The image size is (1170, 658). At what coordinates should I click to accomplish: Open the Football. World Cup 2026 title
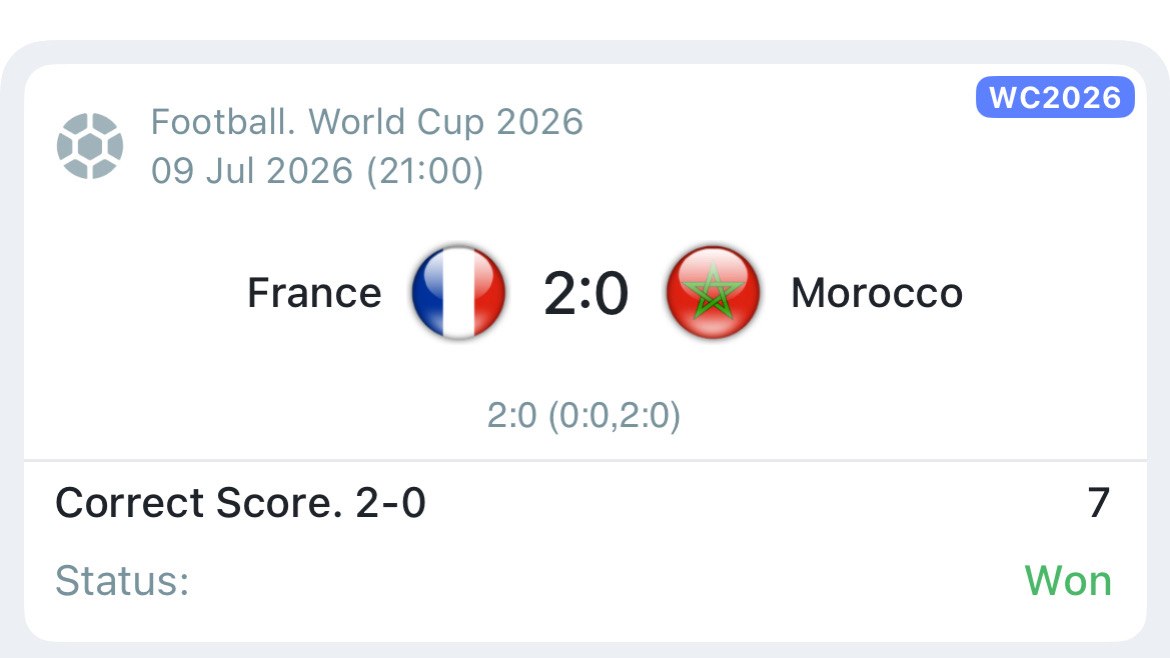tap(366, 122)
